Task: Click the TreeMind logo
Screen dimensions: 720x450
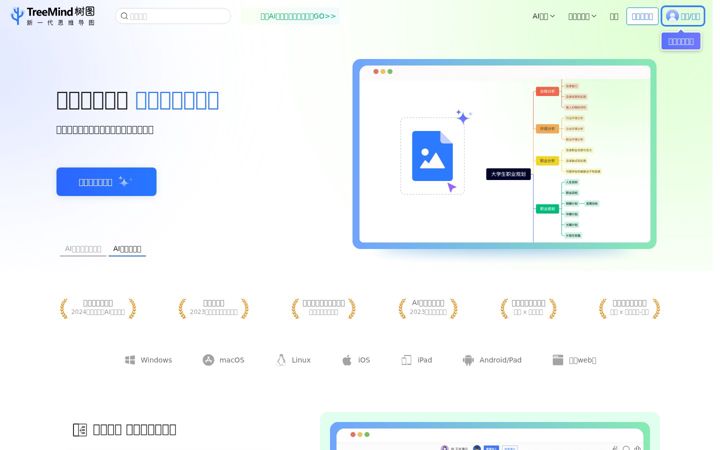Action: [53, 16]
